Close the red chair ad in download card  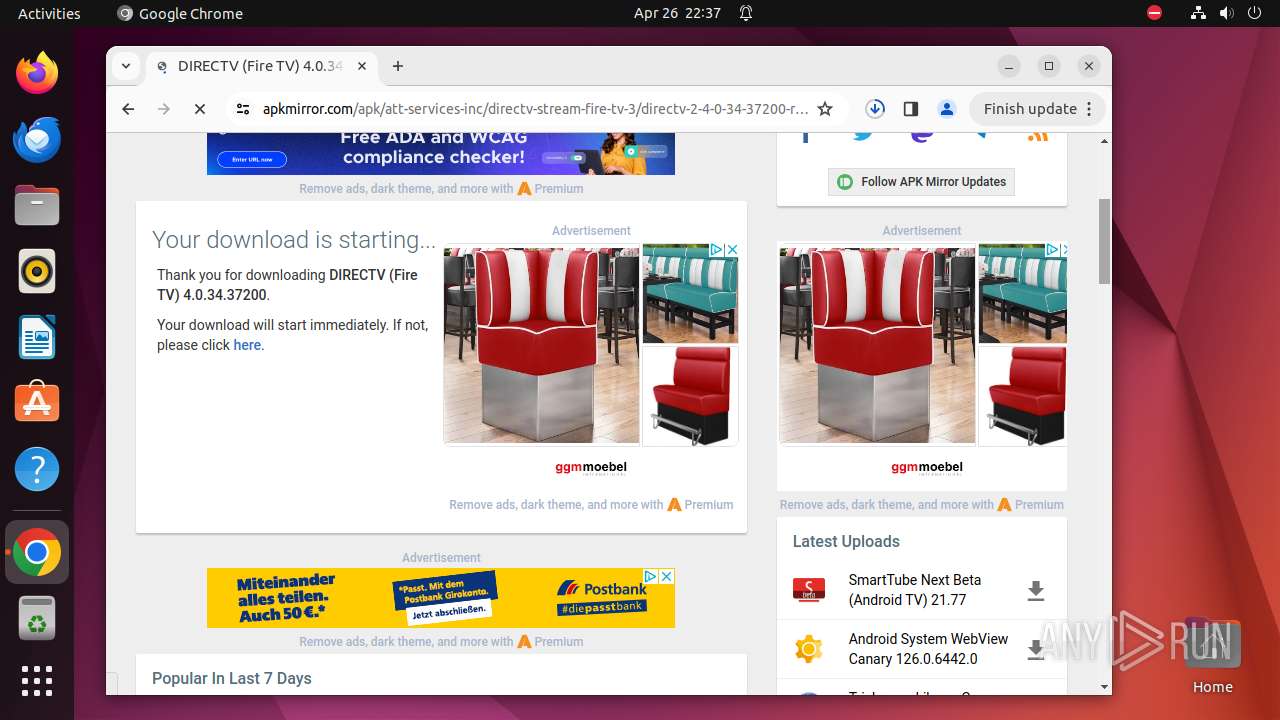pyautogui.click(x=731, y=249)
